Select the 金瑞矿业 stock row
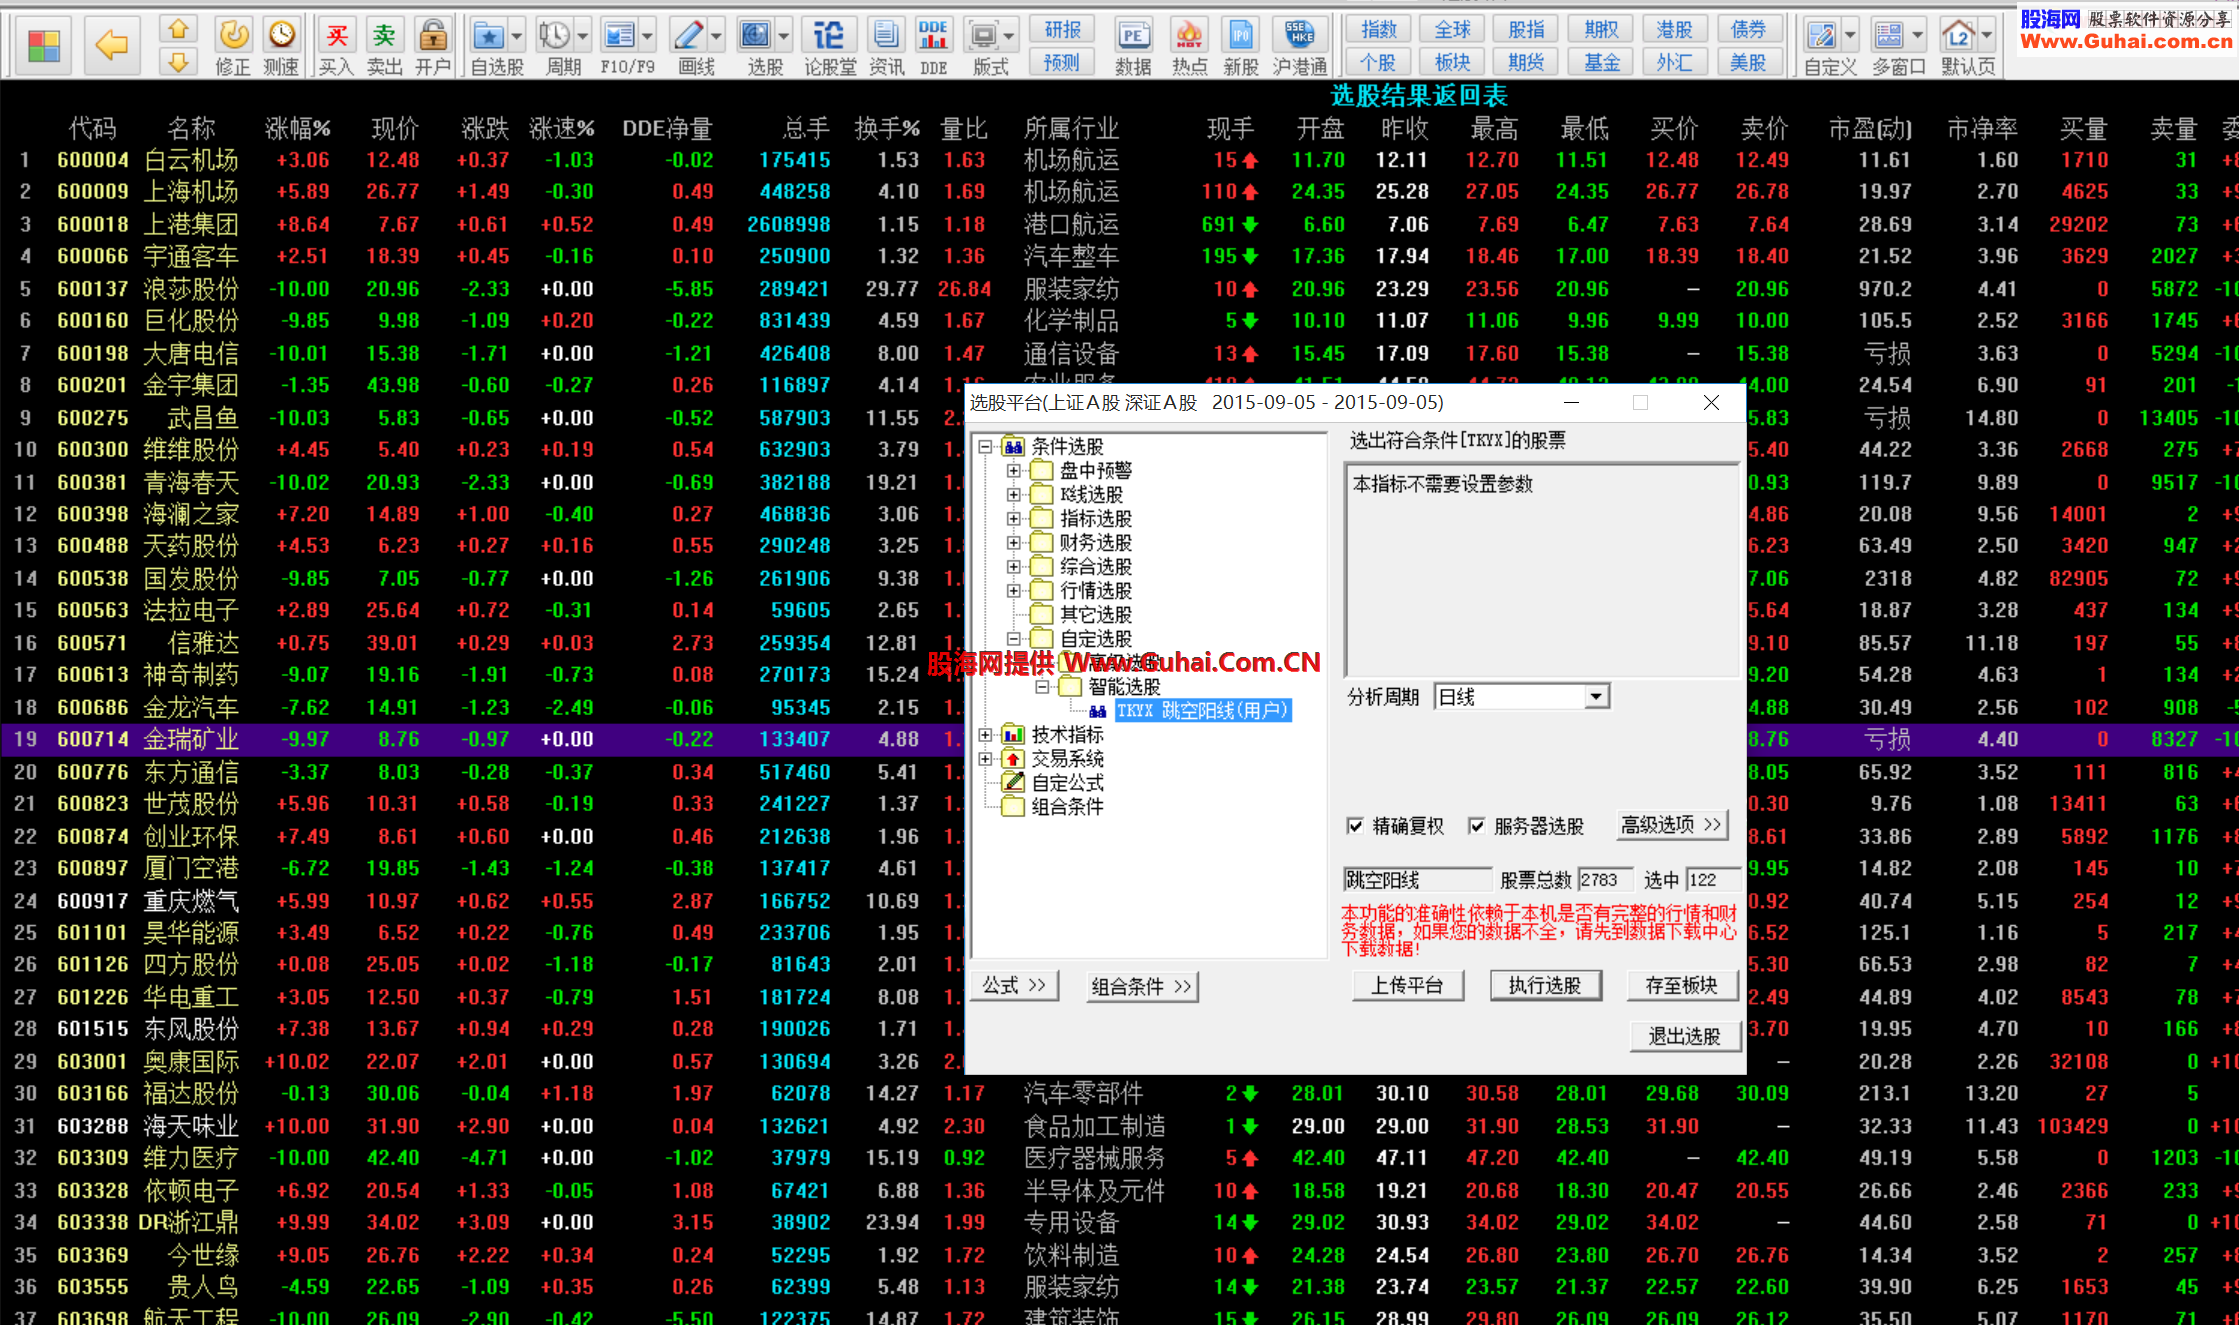This screenshot has height=1325, width=2239. click(x=190, y=740)
